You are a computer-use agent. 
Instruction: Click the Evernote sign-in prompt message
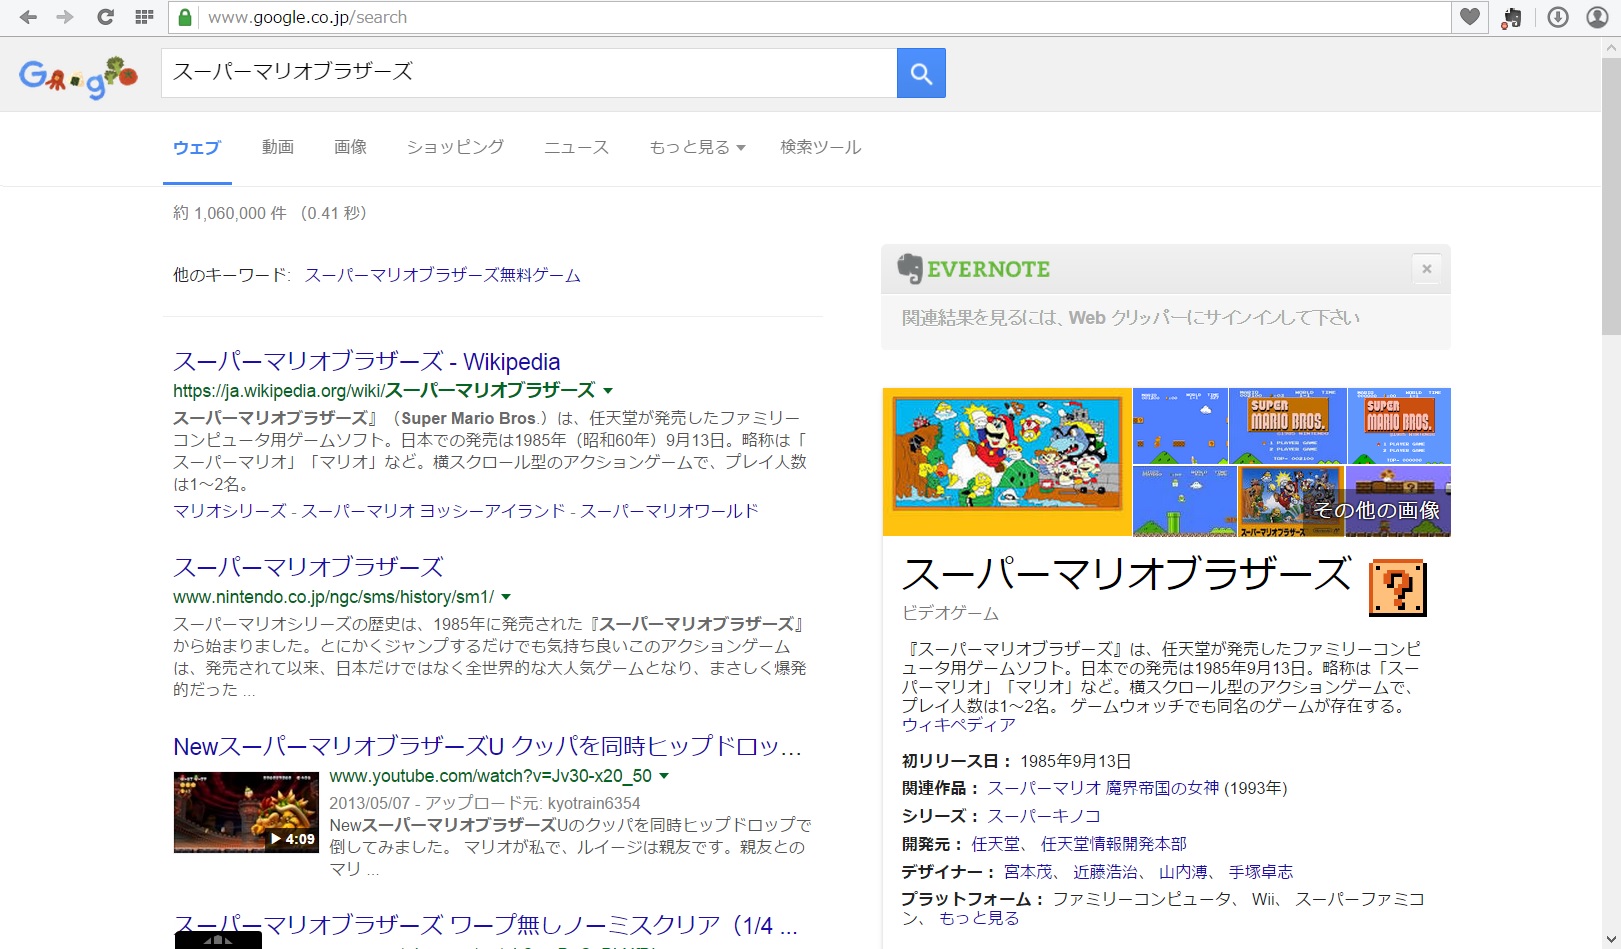coord(1131,318)
